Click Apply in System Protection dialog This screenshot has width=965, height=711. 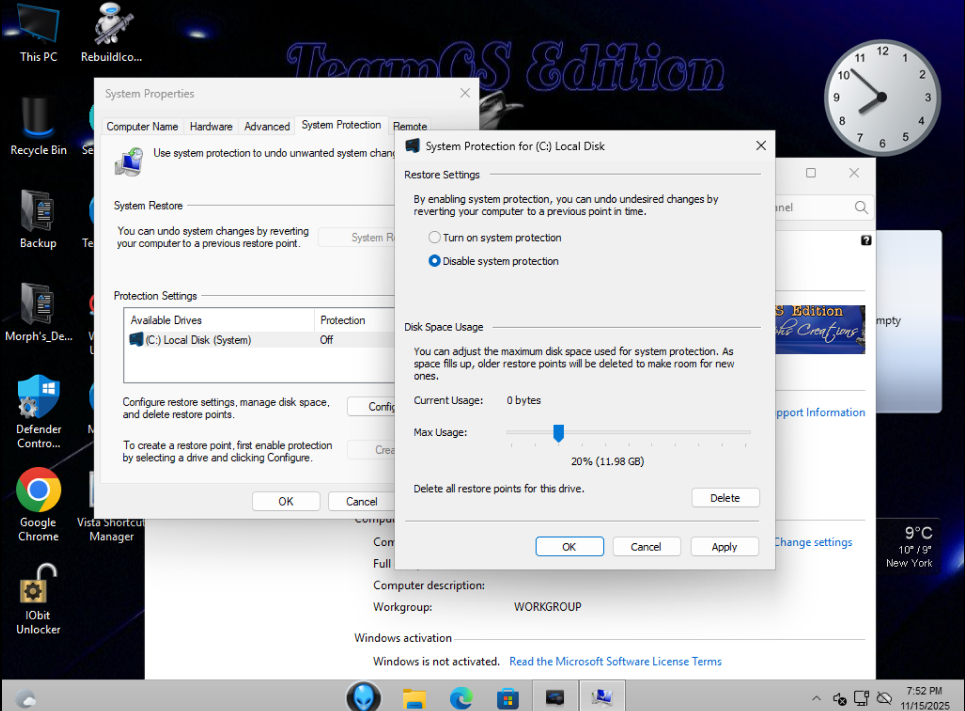724,547
